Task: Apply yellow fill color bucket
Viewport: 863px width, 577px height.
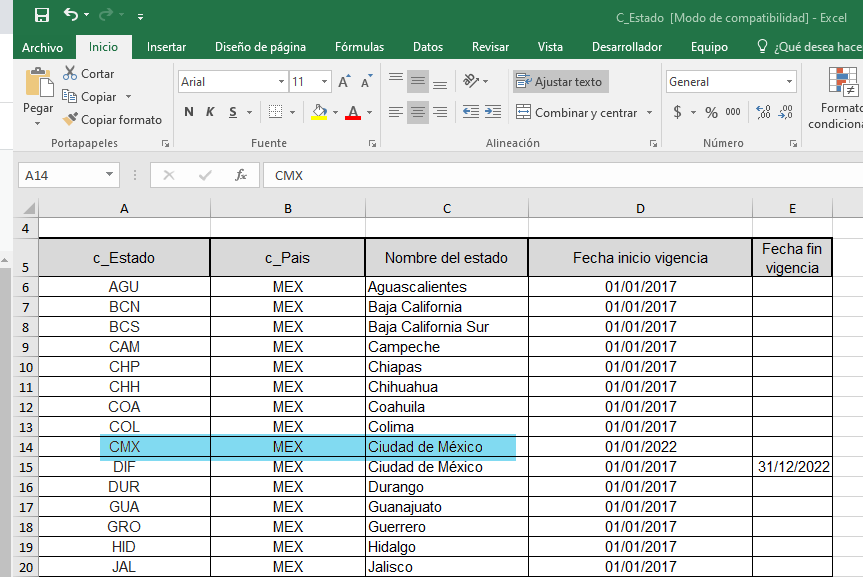Action: coord(319,112)
